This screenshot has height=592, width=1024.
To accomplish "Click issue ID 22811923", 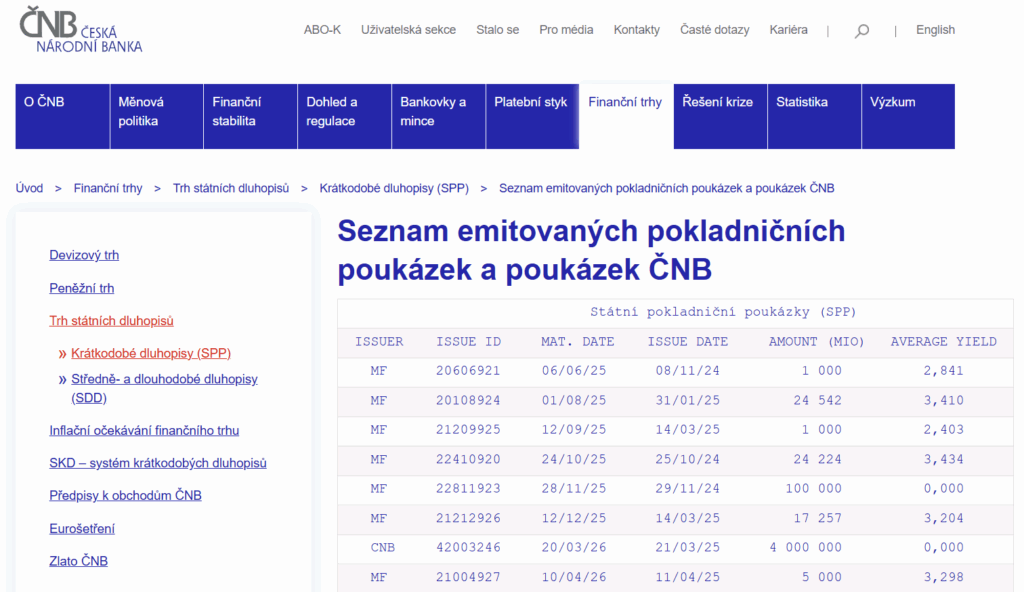I will pyautogui.click(x=468, y=489).
